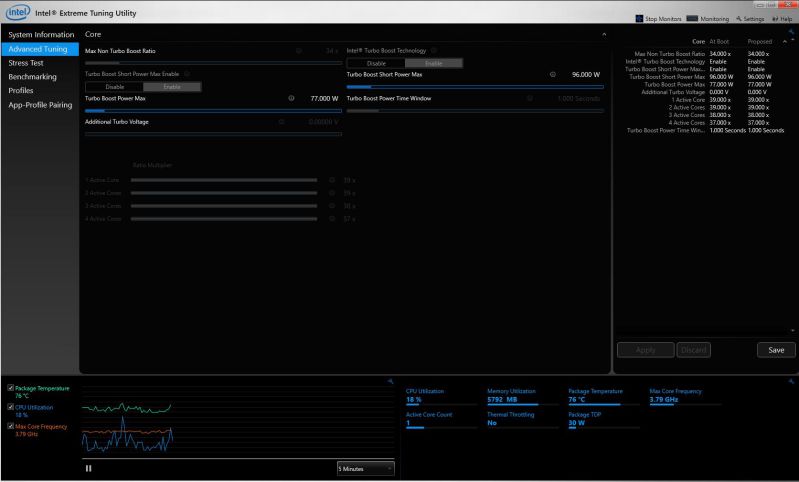Open Profiles tab
Image resolution: width=799 pixels, height=482 pixels.
pyautogui.click(x=40, y=90)
